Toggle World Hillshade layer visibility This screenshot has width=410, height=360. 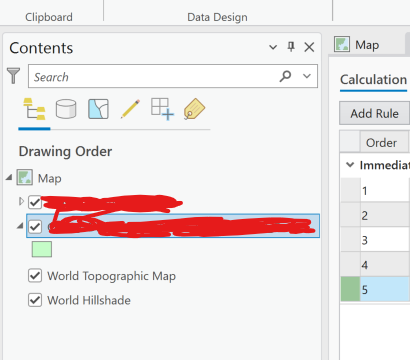35,300
